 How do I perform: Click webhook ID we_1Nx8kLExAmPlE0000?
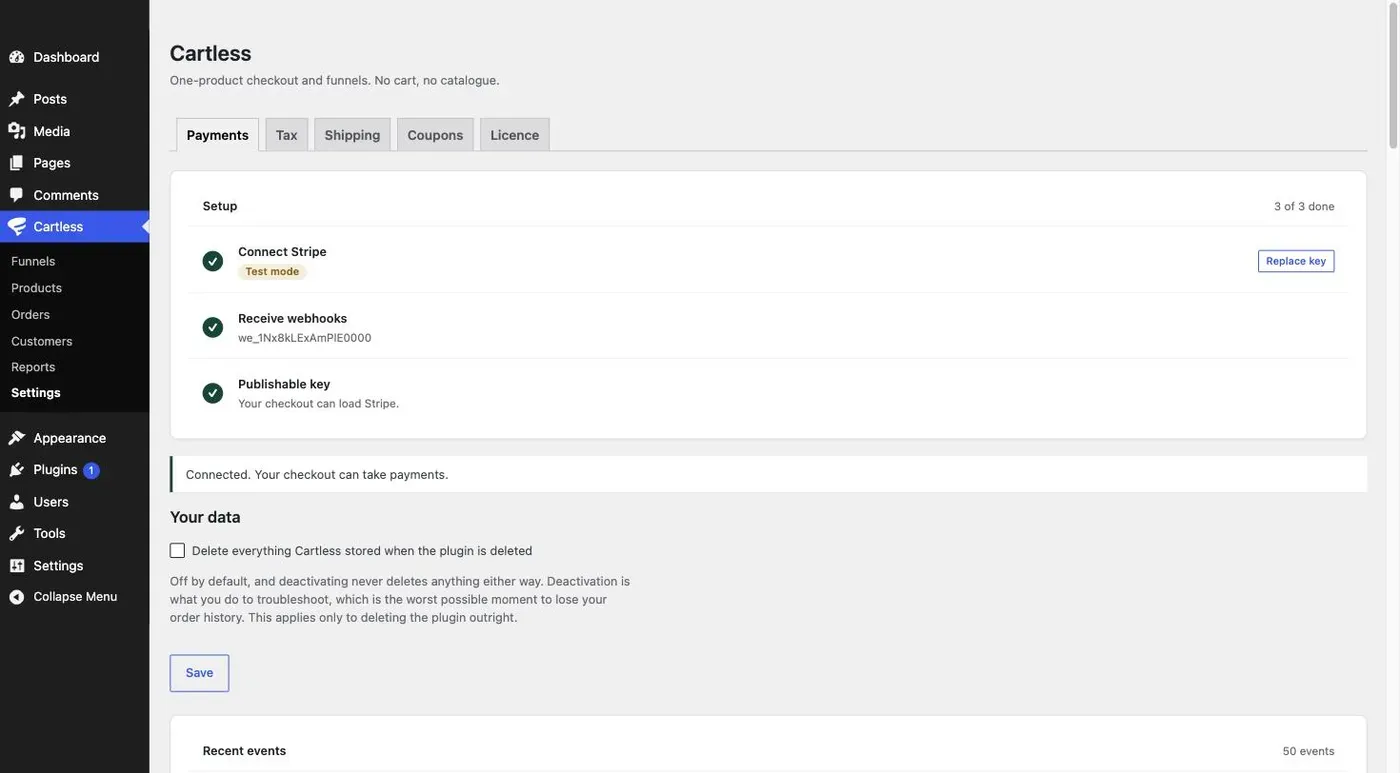pos(305,338)
